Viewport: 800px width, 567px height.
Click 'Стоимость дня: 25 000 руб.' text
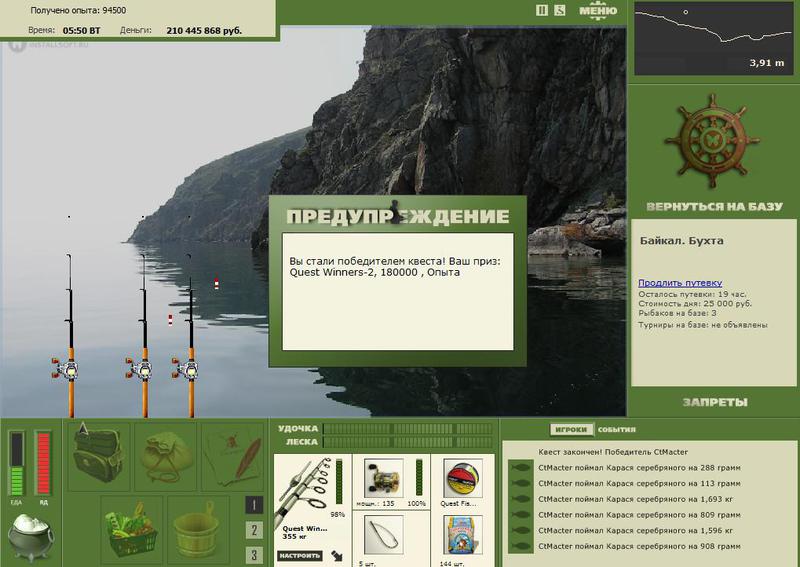click(x=695, y=304)
